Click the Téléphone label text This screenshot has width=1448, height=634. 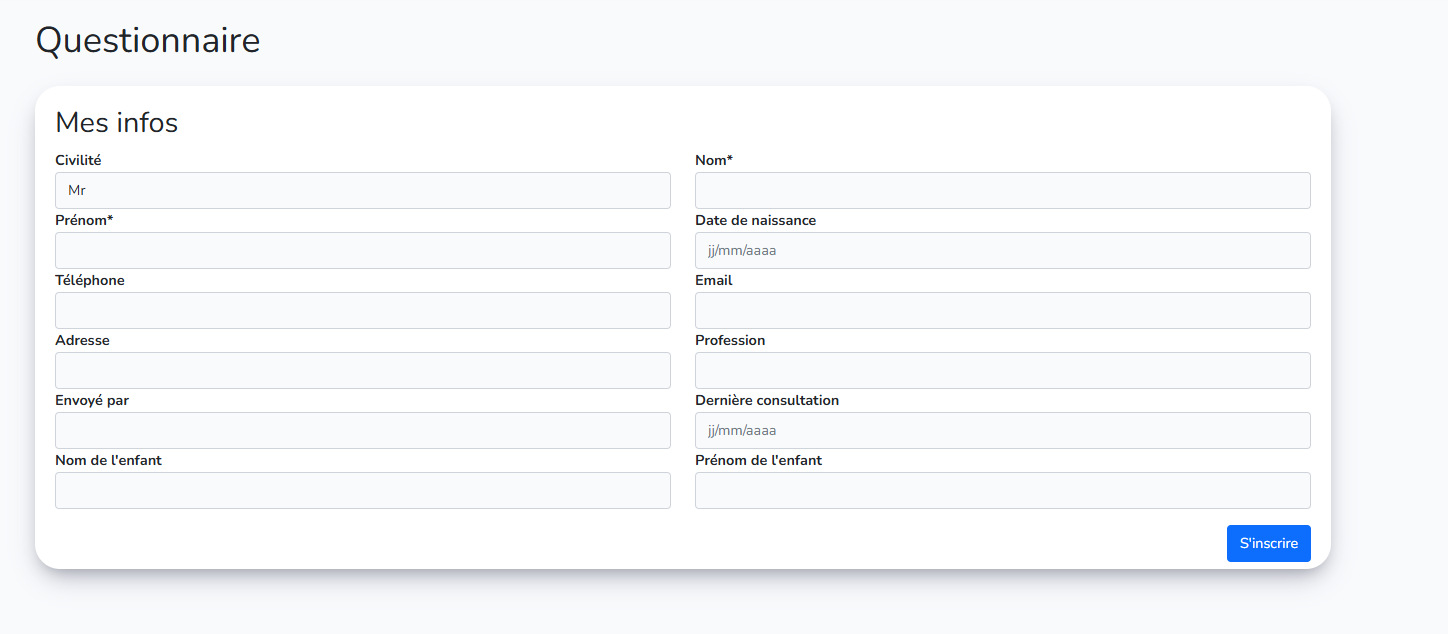[x=90, y=280]
